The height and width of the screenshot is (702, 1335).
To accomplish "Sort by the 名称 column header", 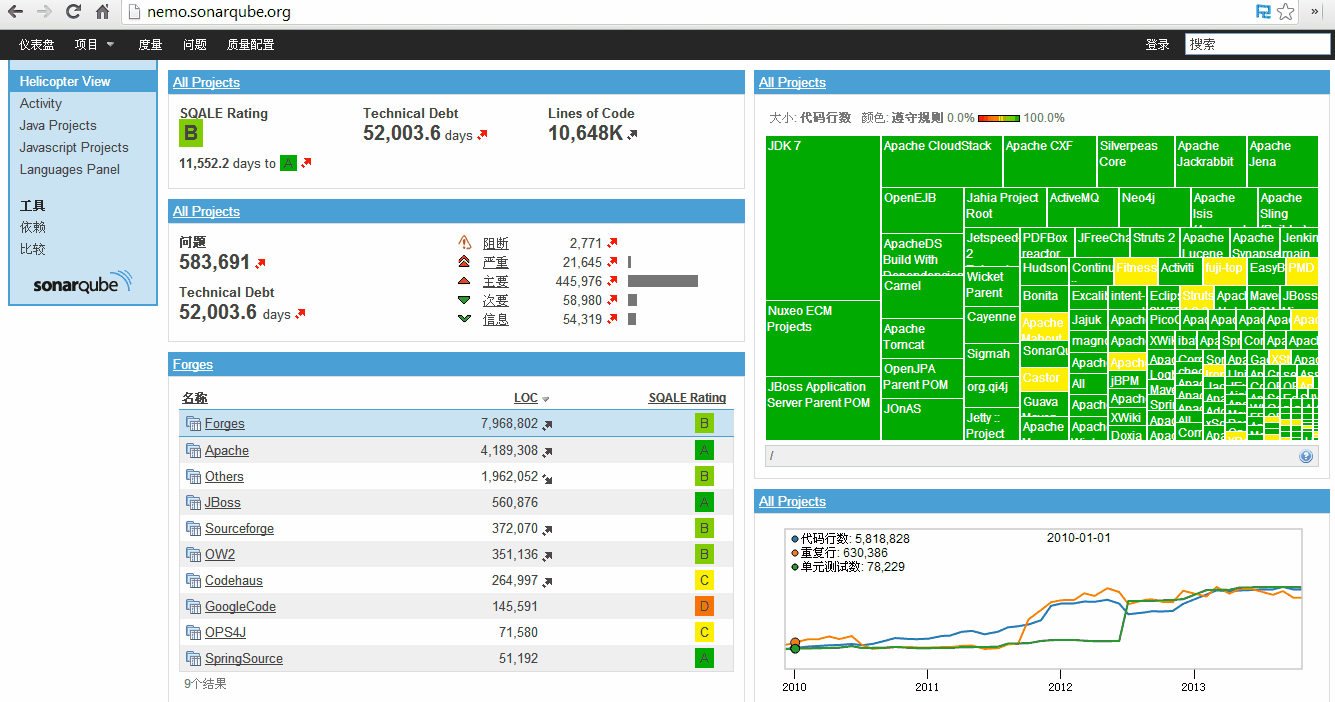I will point(195,398).
